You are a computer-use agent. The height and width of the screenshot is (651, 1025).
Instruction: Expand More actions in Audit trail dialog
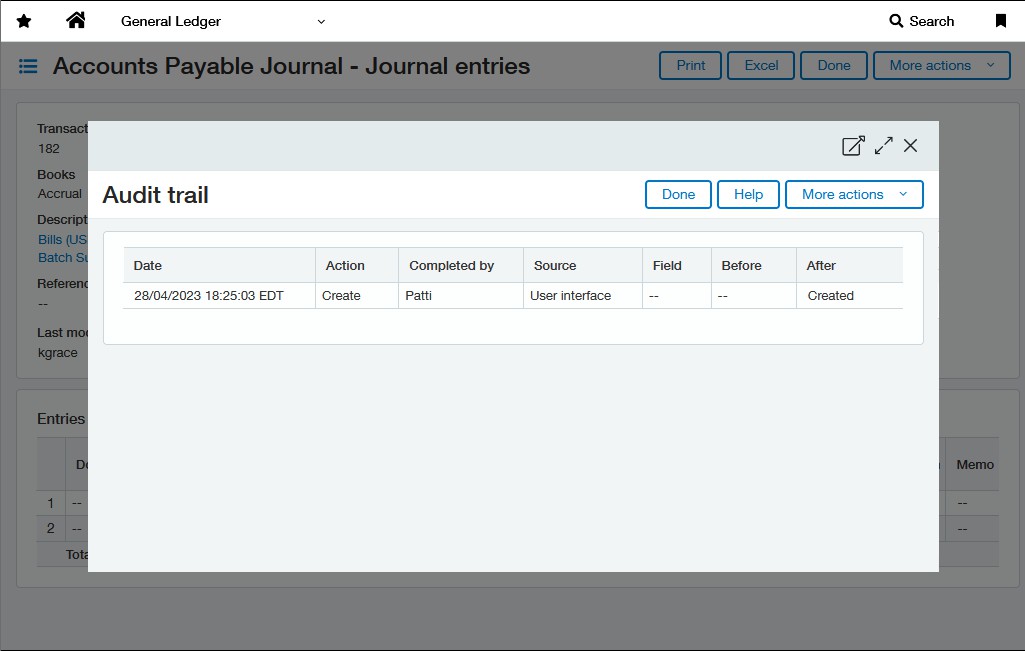click(854, 194)
